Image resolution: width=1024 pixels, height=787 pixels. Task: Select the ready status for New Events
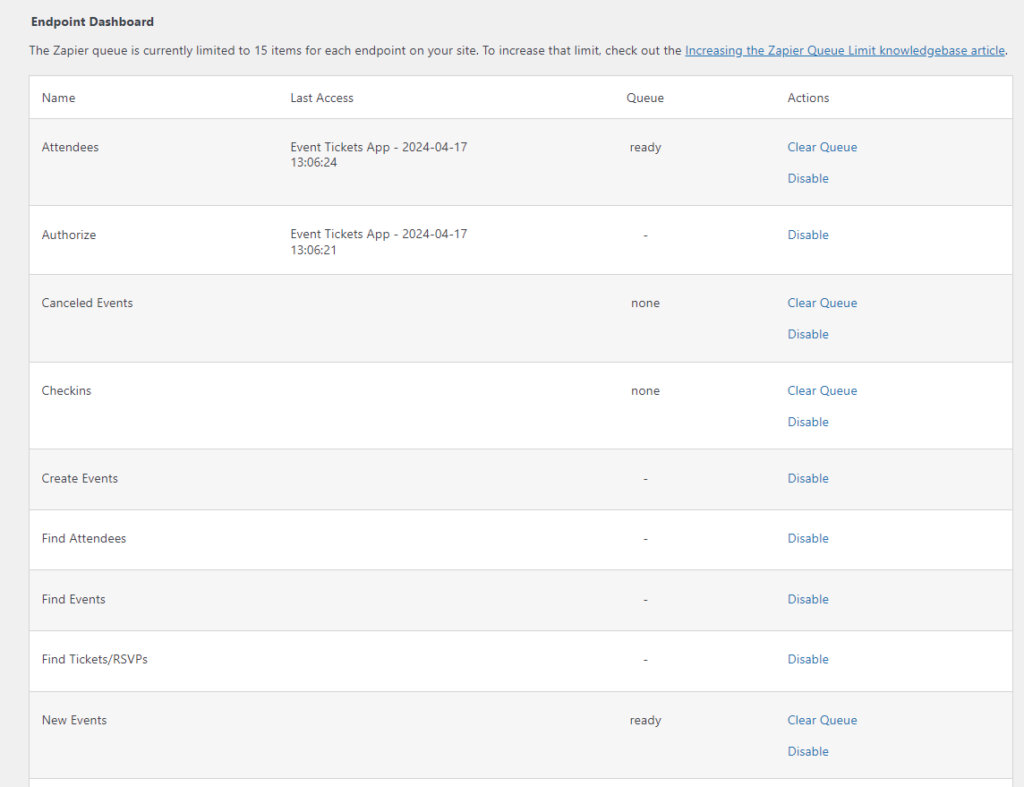pos(645,720)
